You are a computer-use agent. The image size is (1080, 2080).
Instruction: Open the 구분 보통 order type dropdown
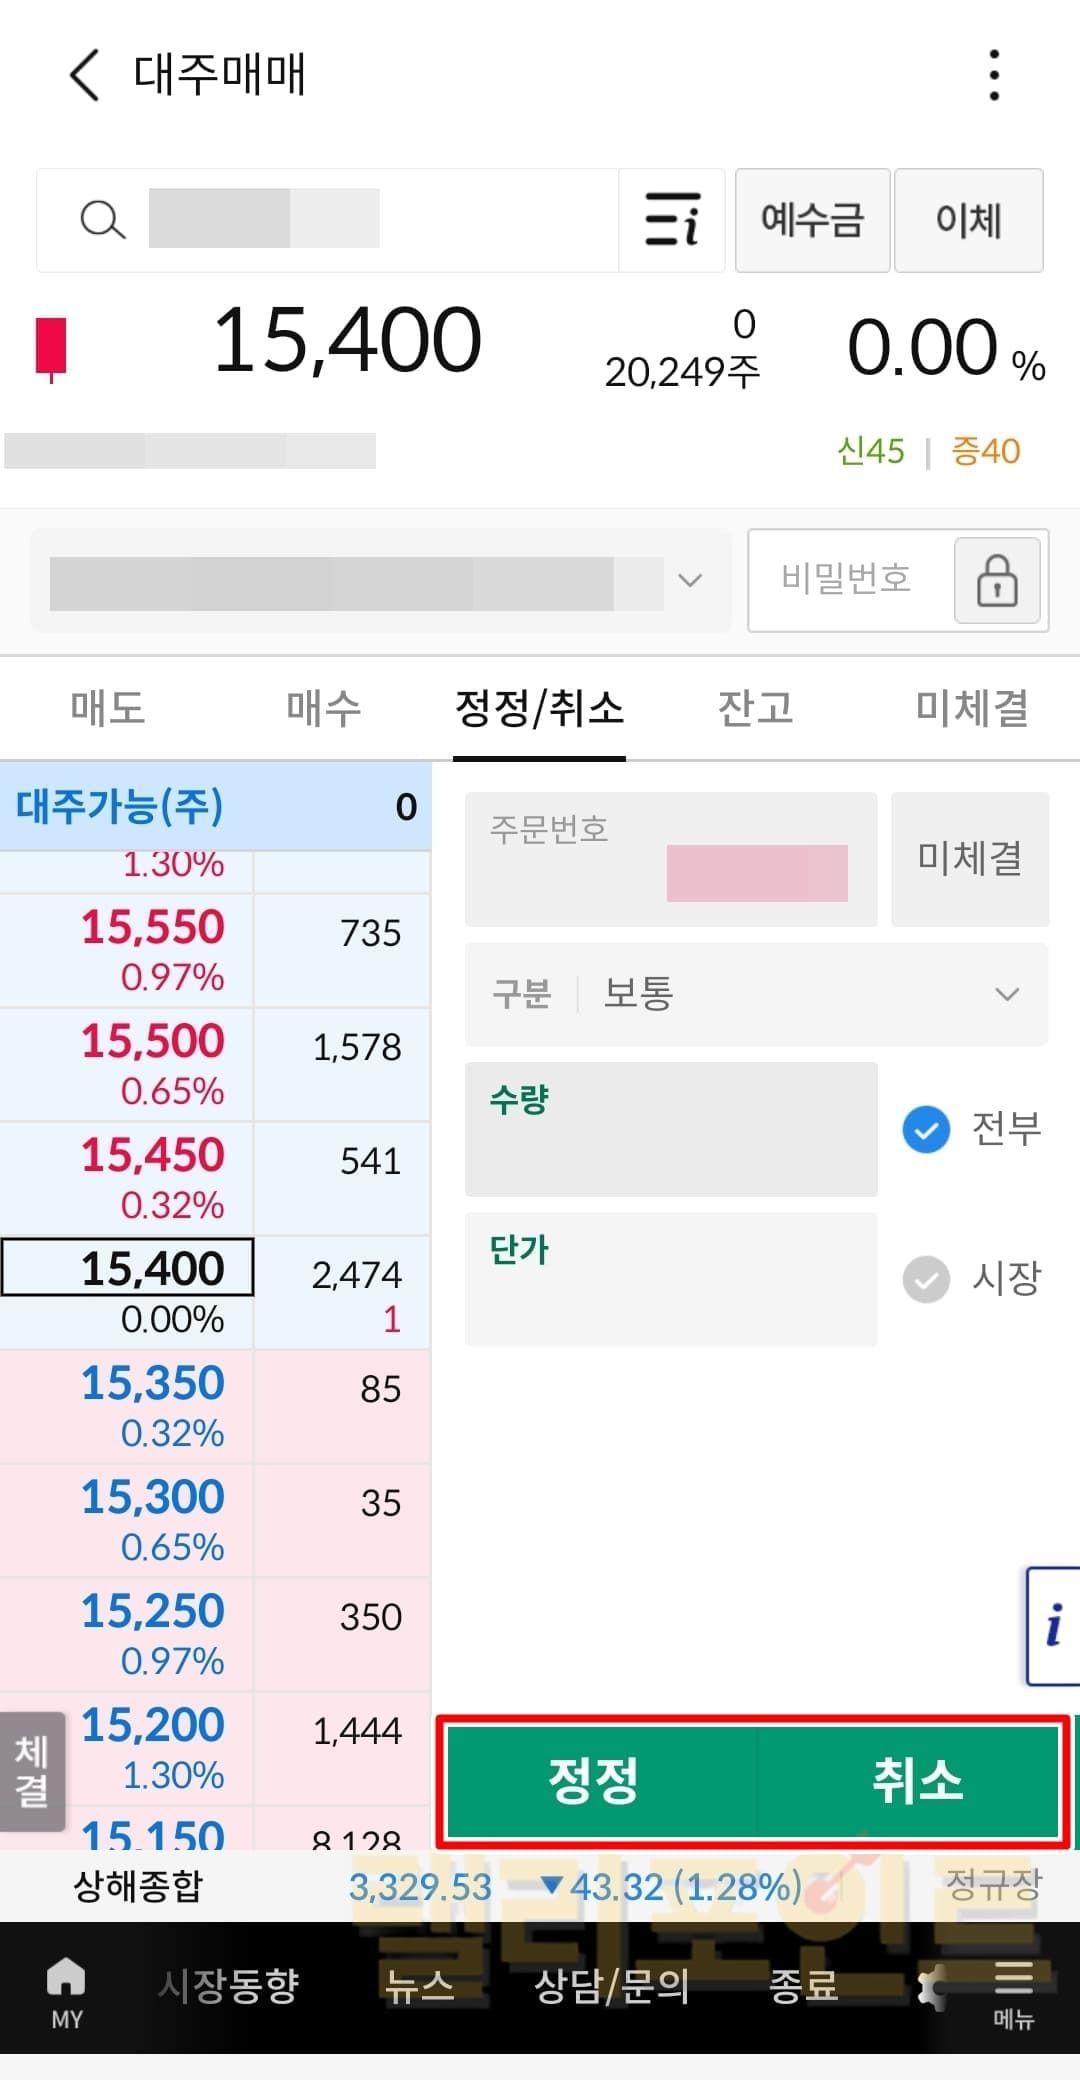pos(756,994)
